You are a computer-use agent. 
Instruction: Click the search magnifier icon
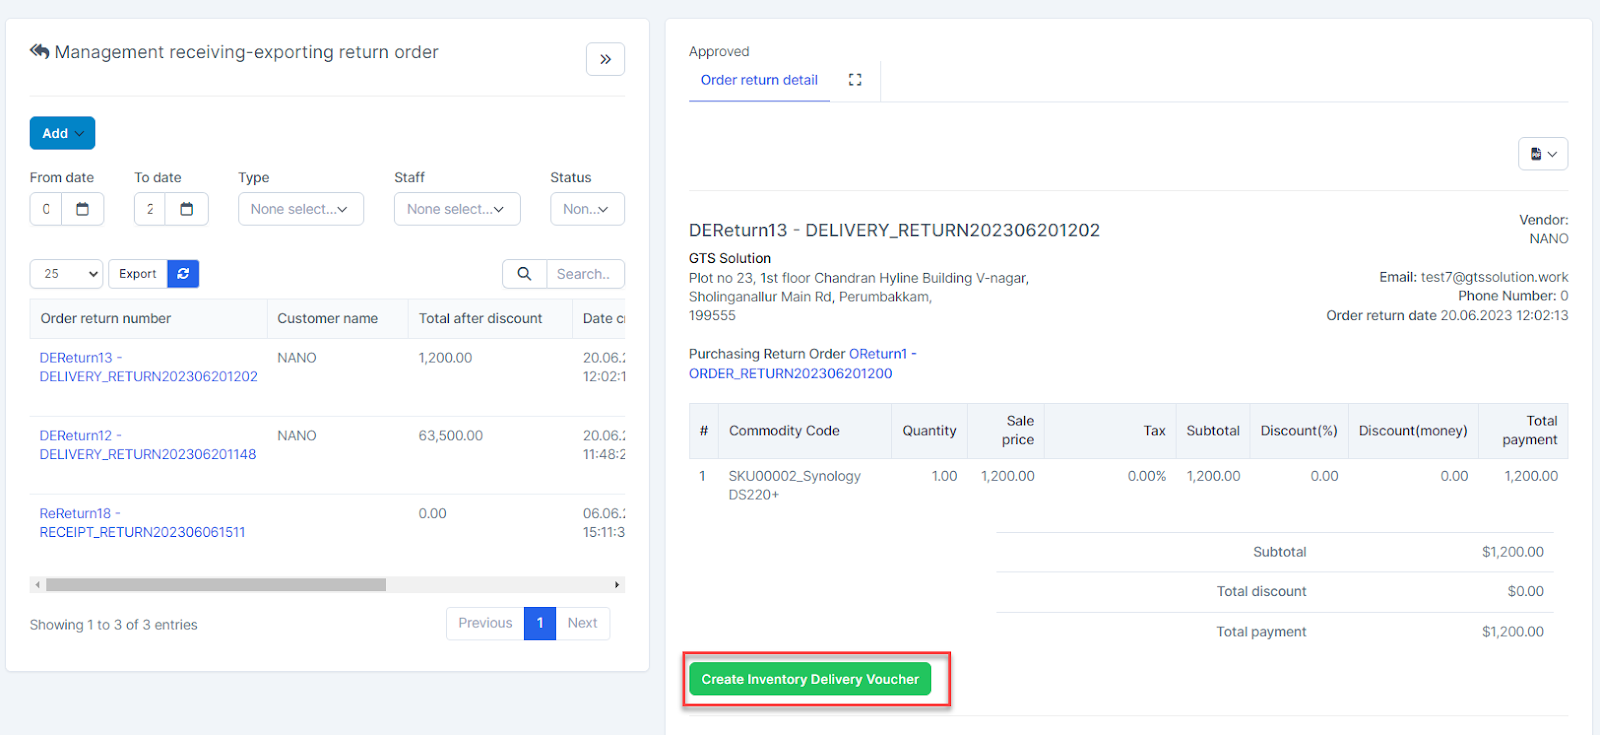coord(524,274)
